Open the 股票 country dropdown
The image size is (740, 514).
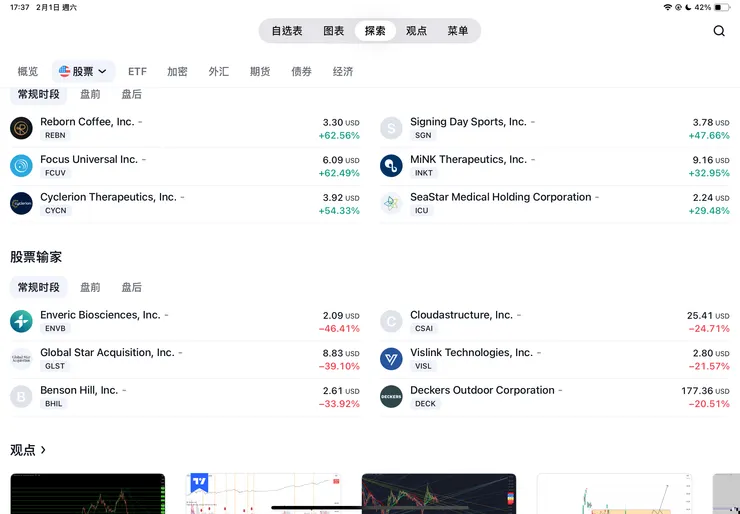click(x=83, y=71)
